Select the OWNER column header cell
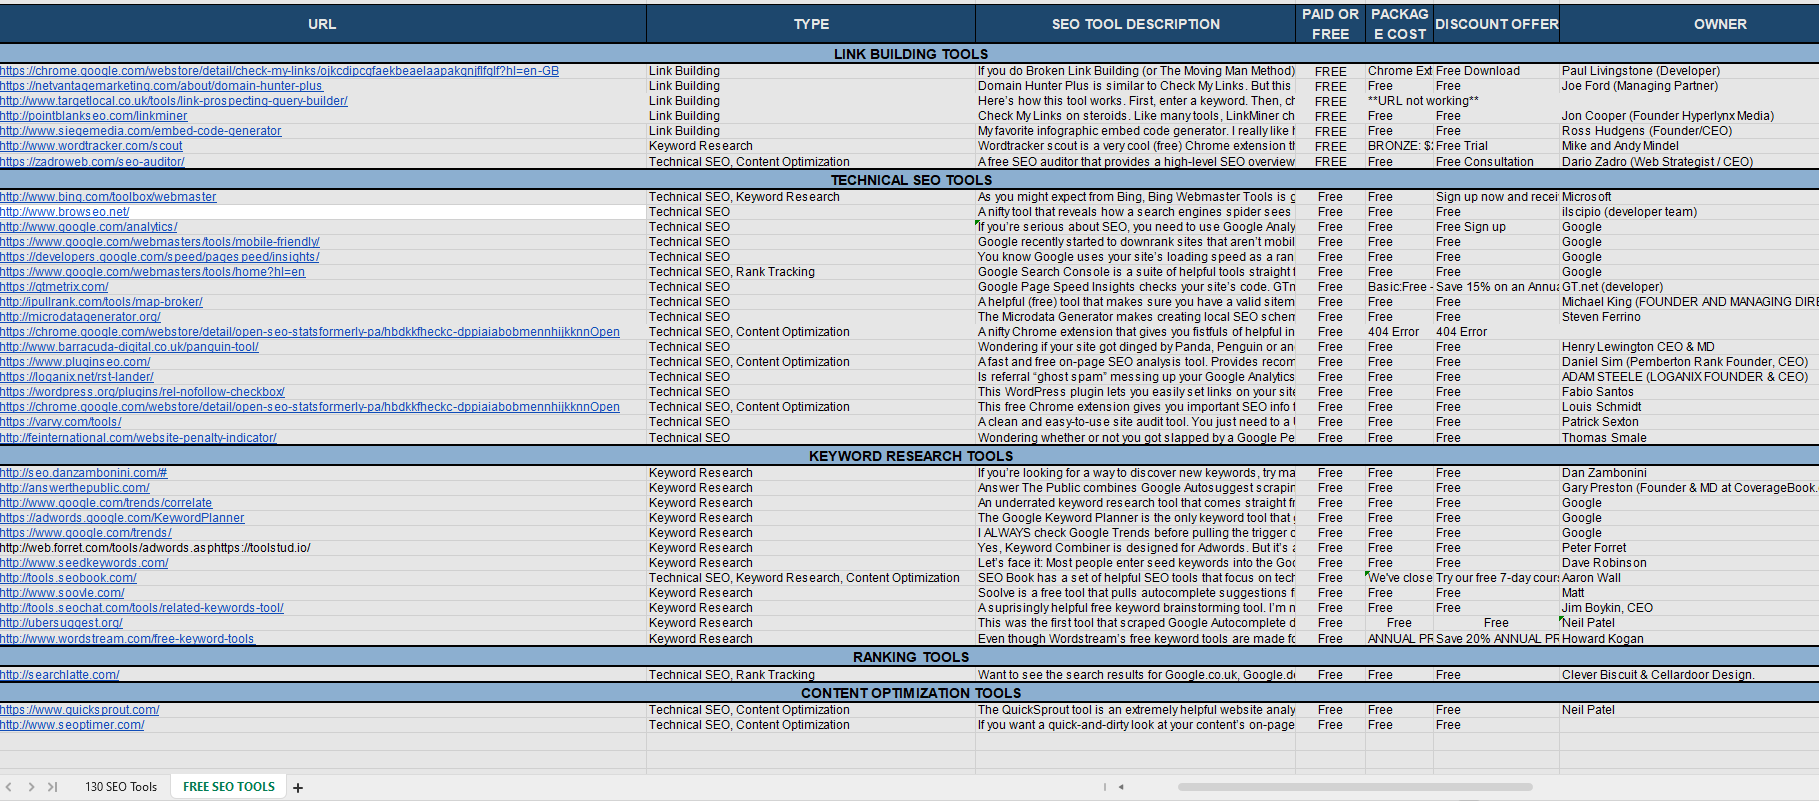1819x801 pixels. (1719, 24)
